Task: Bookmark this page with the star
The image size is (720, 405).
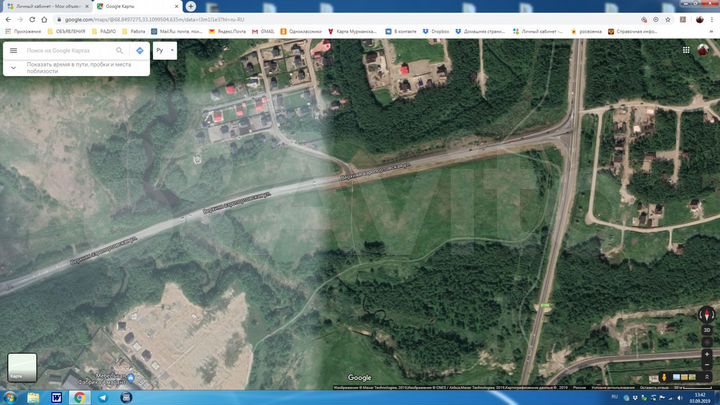Action: coord(668,20)
